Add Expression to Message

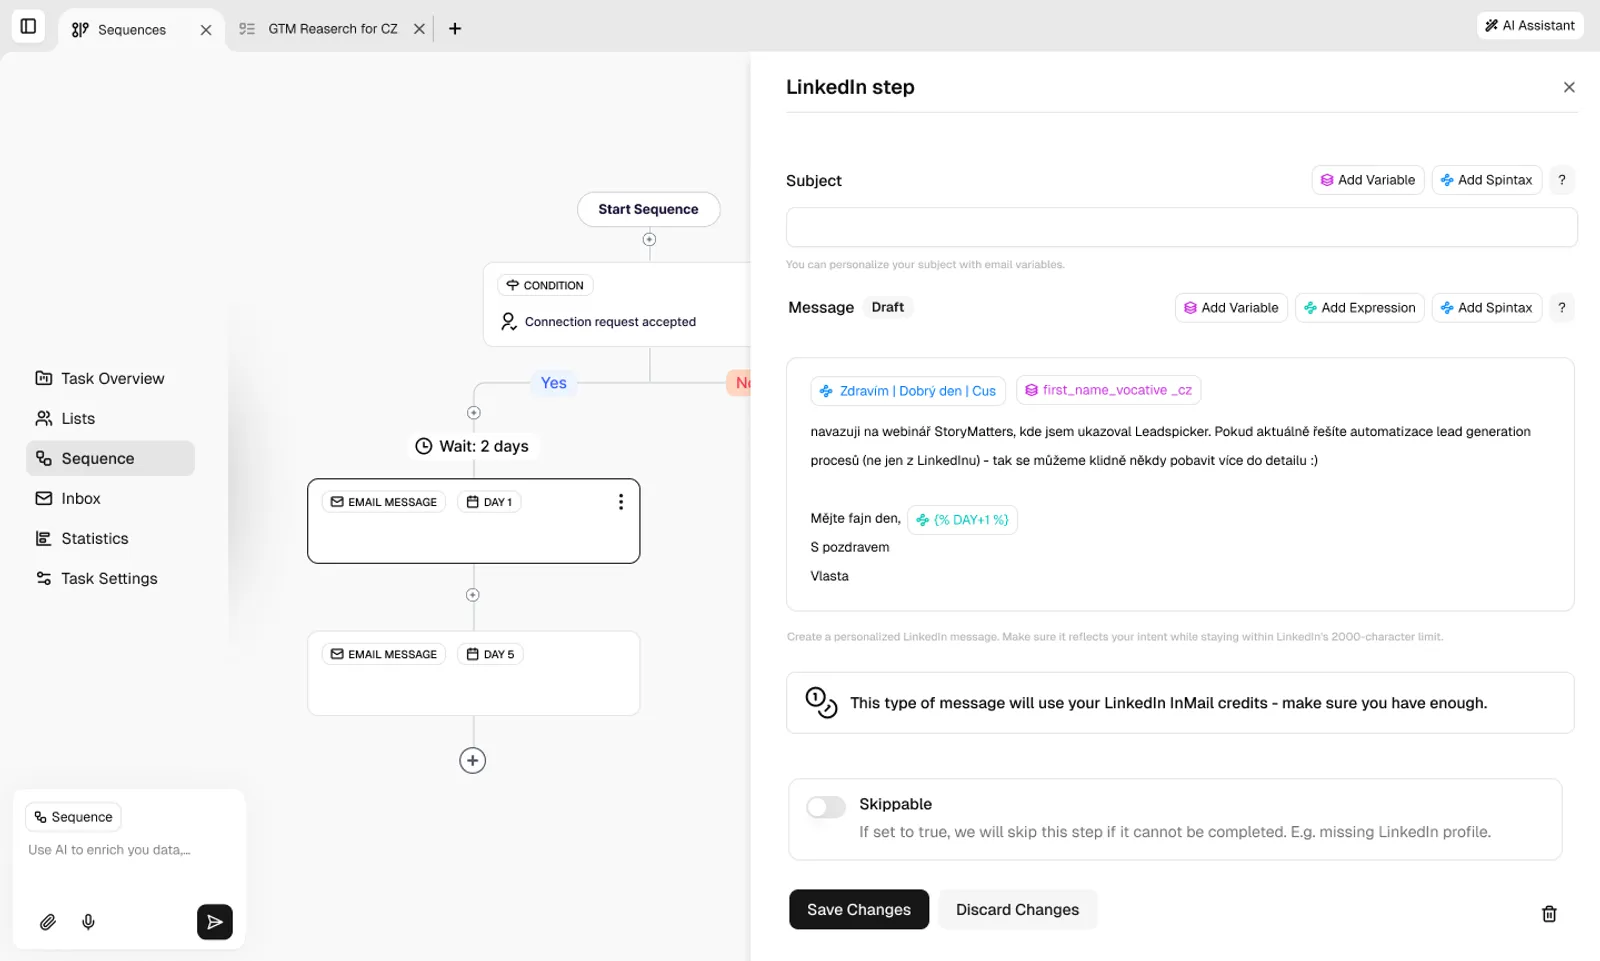click(1359, 308)
